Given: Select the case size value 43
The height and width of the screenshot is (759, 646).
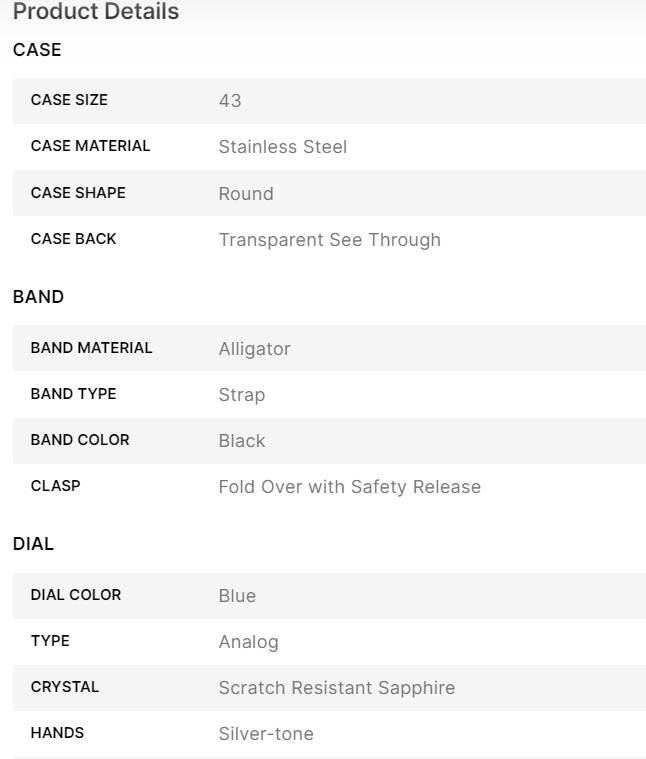Looking at the screenshot, I should [x=230, y=101].
